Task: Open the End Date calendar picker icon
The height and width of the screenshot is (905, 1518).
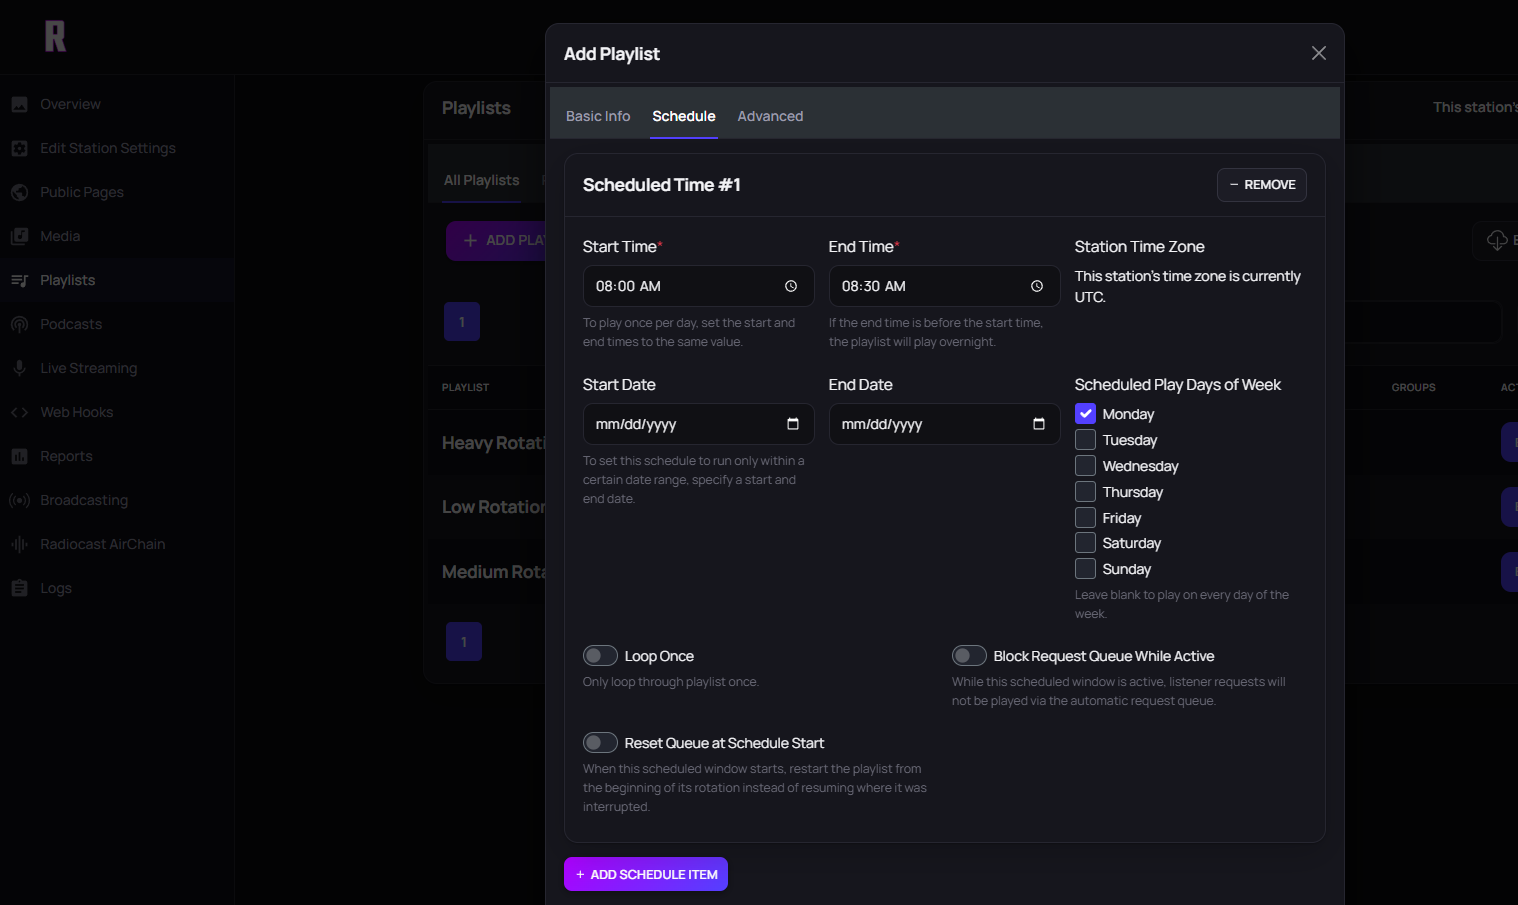Action: (x=1039, y=424)
